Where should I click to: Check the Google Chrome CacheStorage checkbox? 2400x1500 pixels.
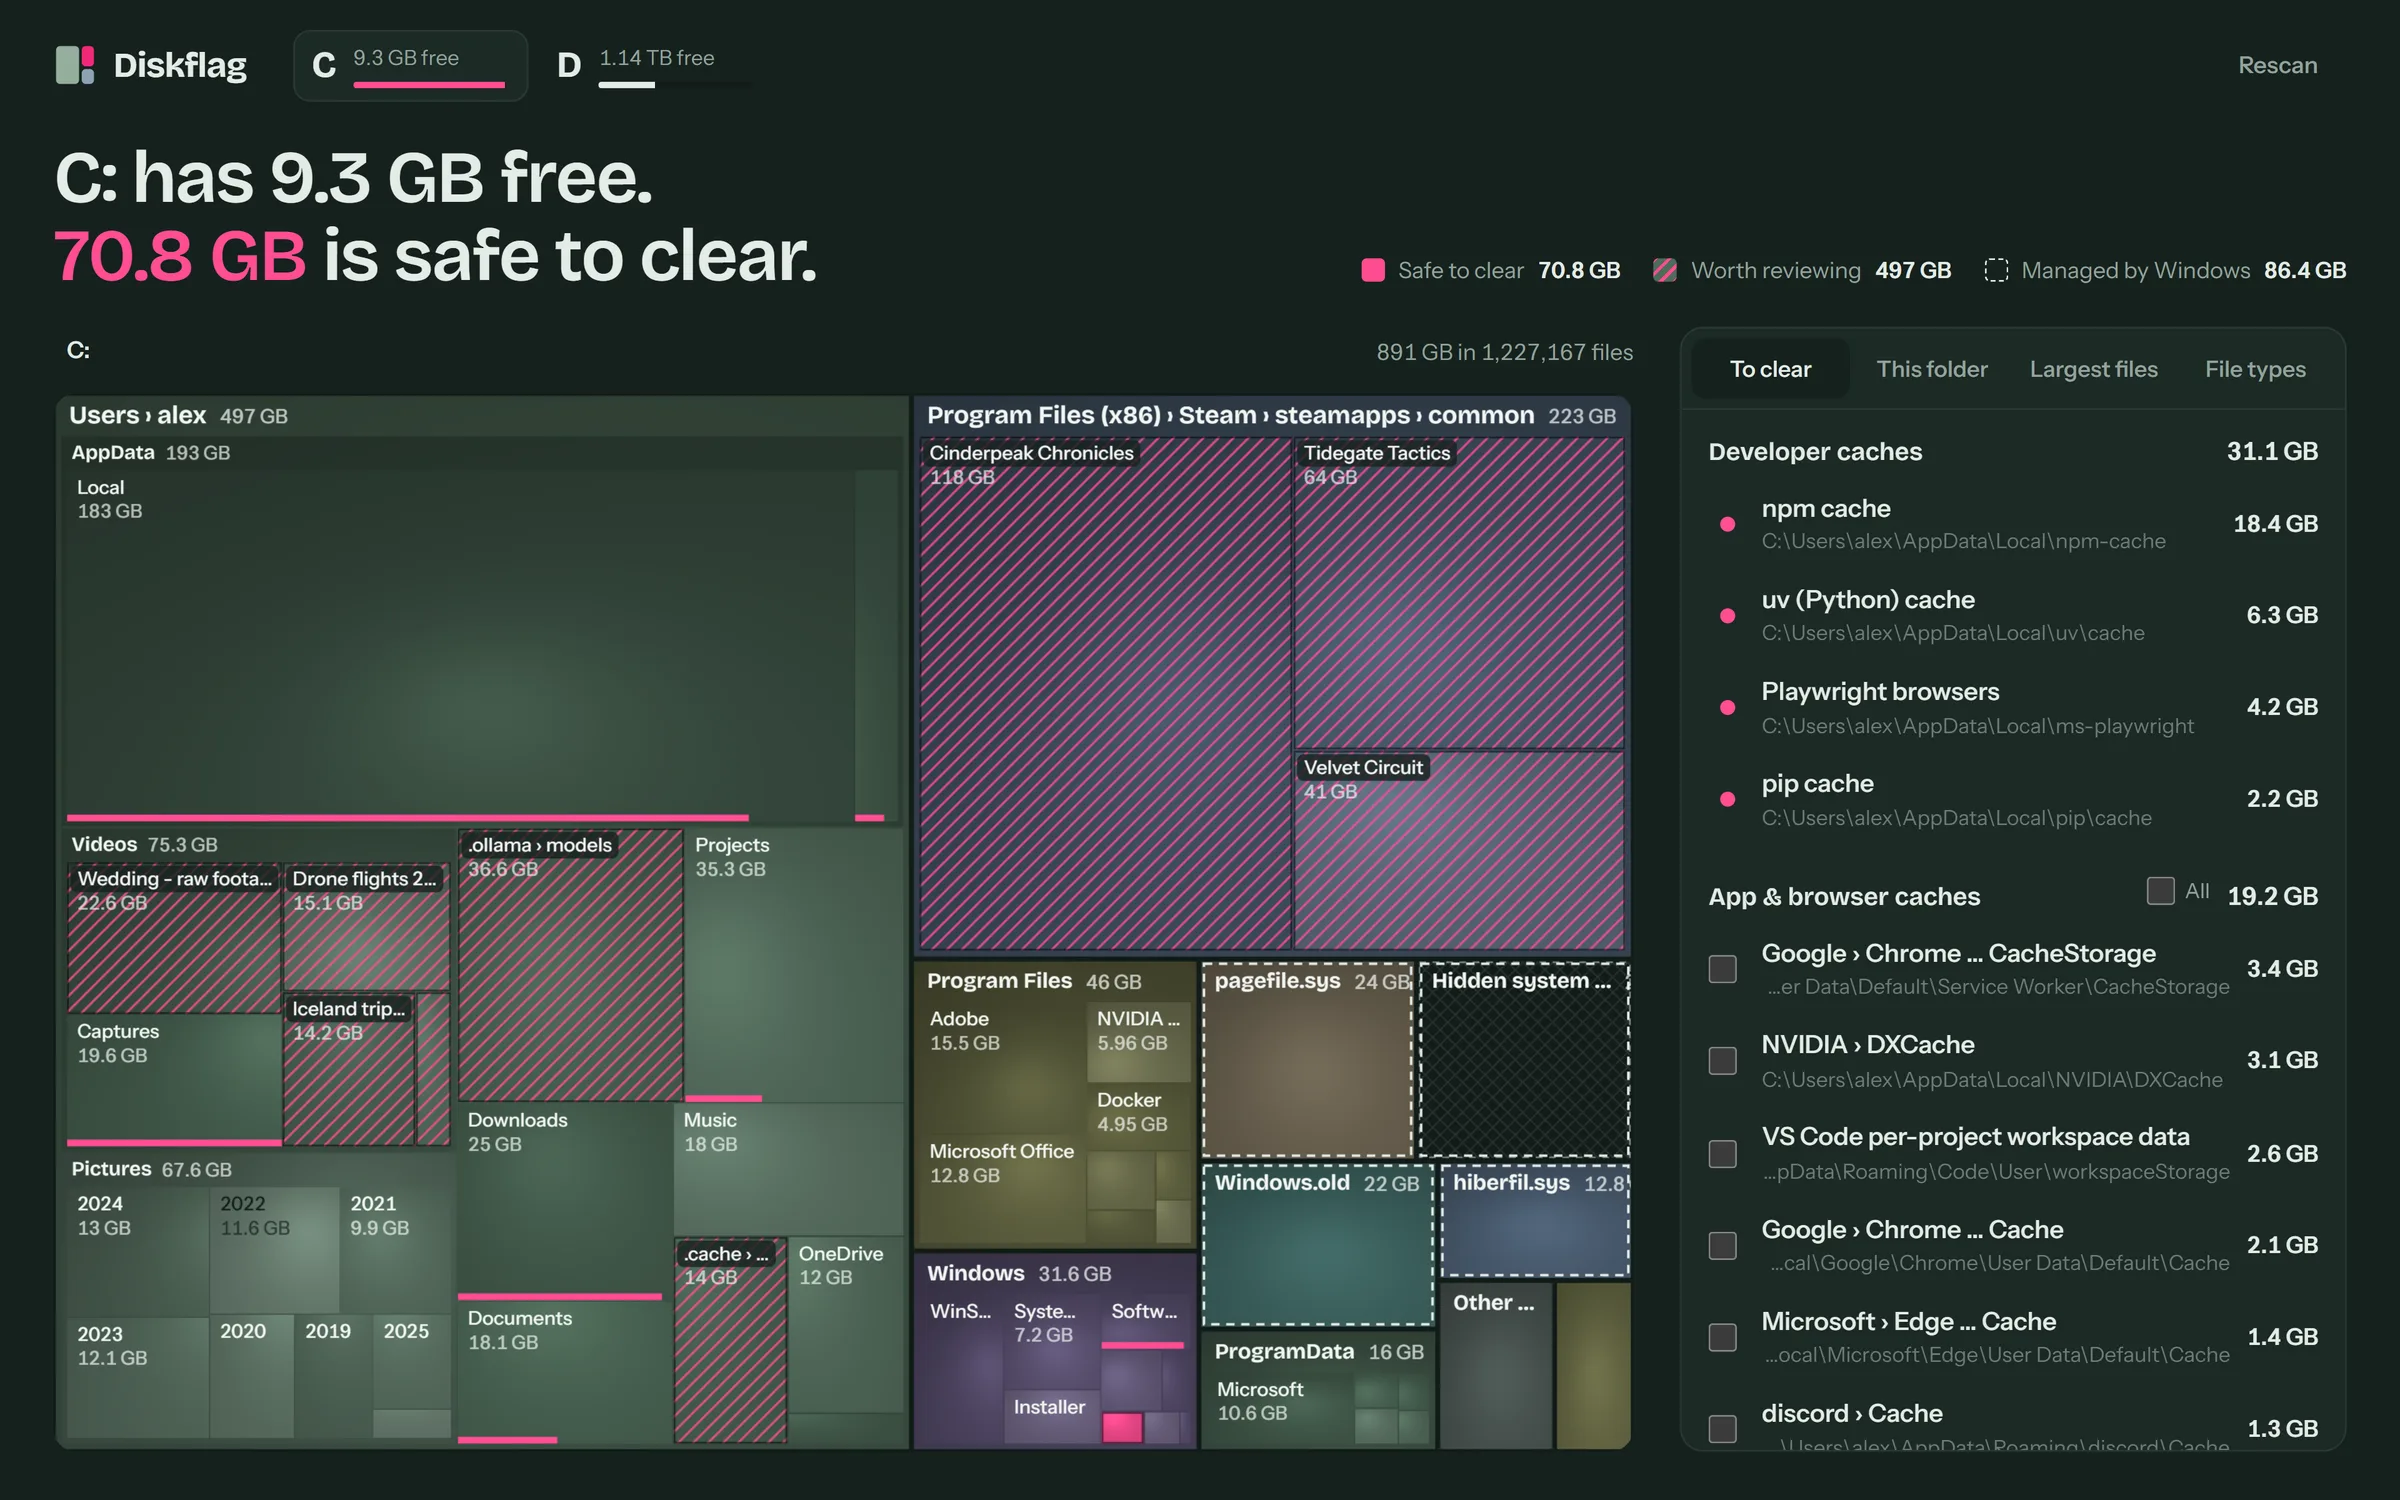point(1723,969)
